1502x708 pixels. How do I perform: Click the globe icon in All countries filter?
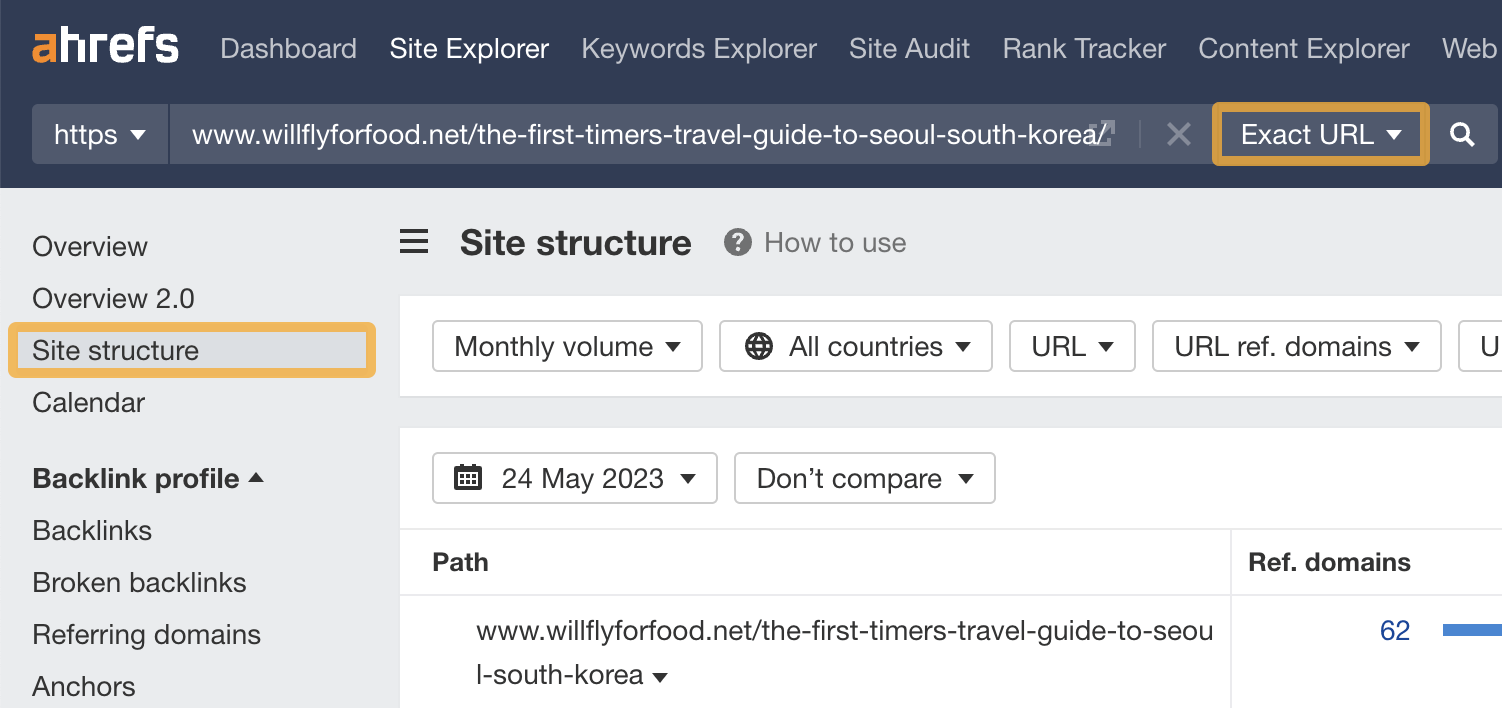(760, 346)
